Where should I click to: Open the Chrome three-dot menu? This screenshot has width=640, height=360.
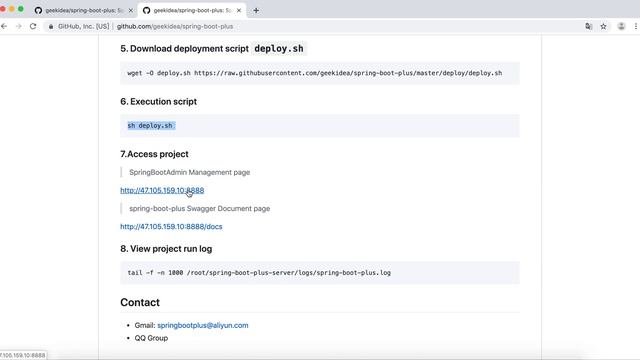(x=636, y=26)
